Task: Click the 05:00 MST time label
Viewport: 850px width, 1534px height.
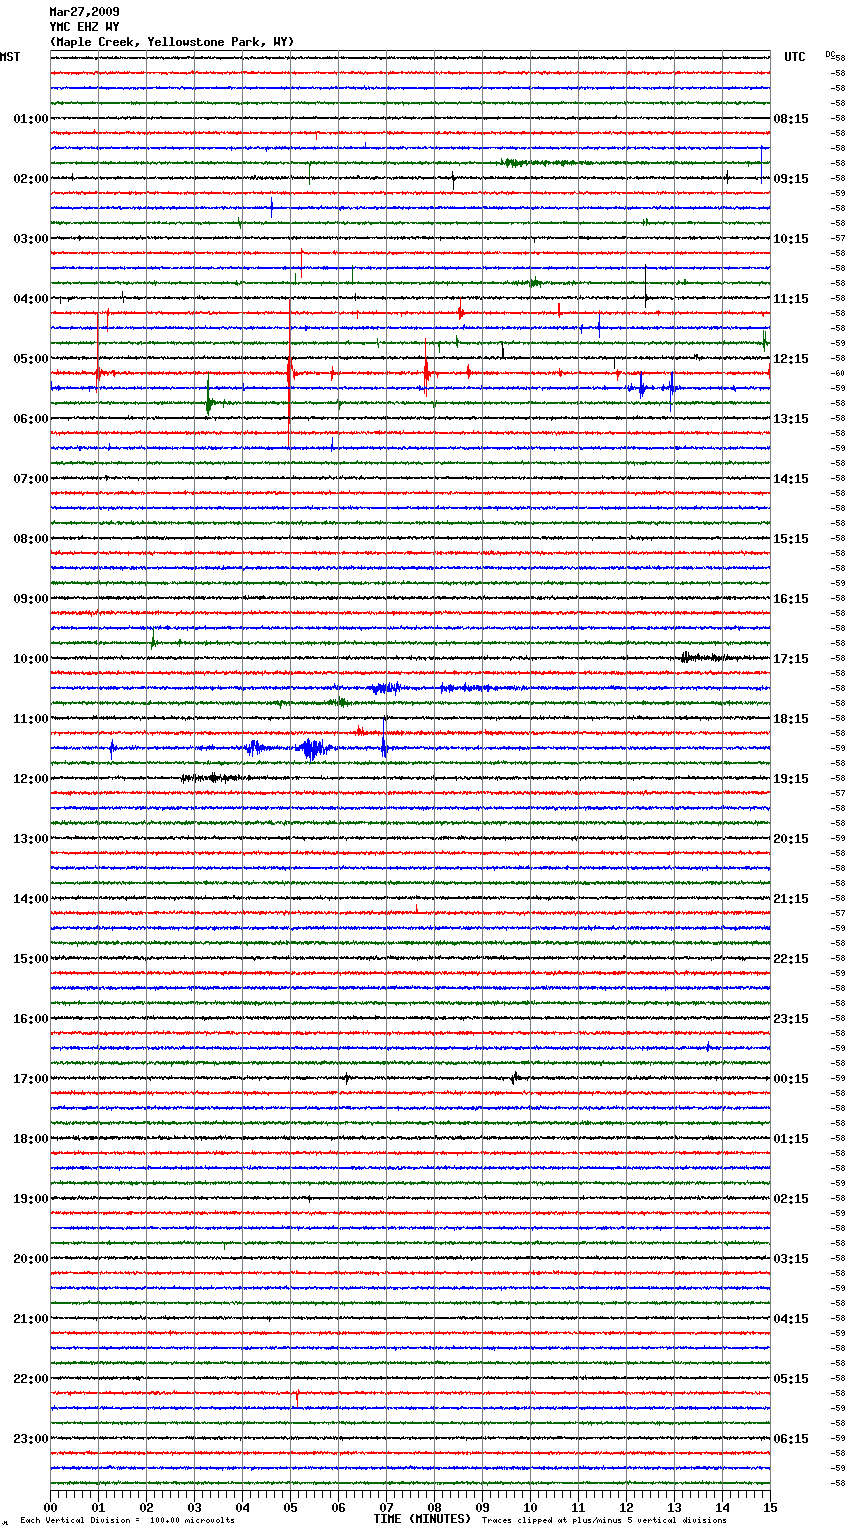Action: click(31, 359)
